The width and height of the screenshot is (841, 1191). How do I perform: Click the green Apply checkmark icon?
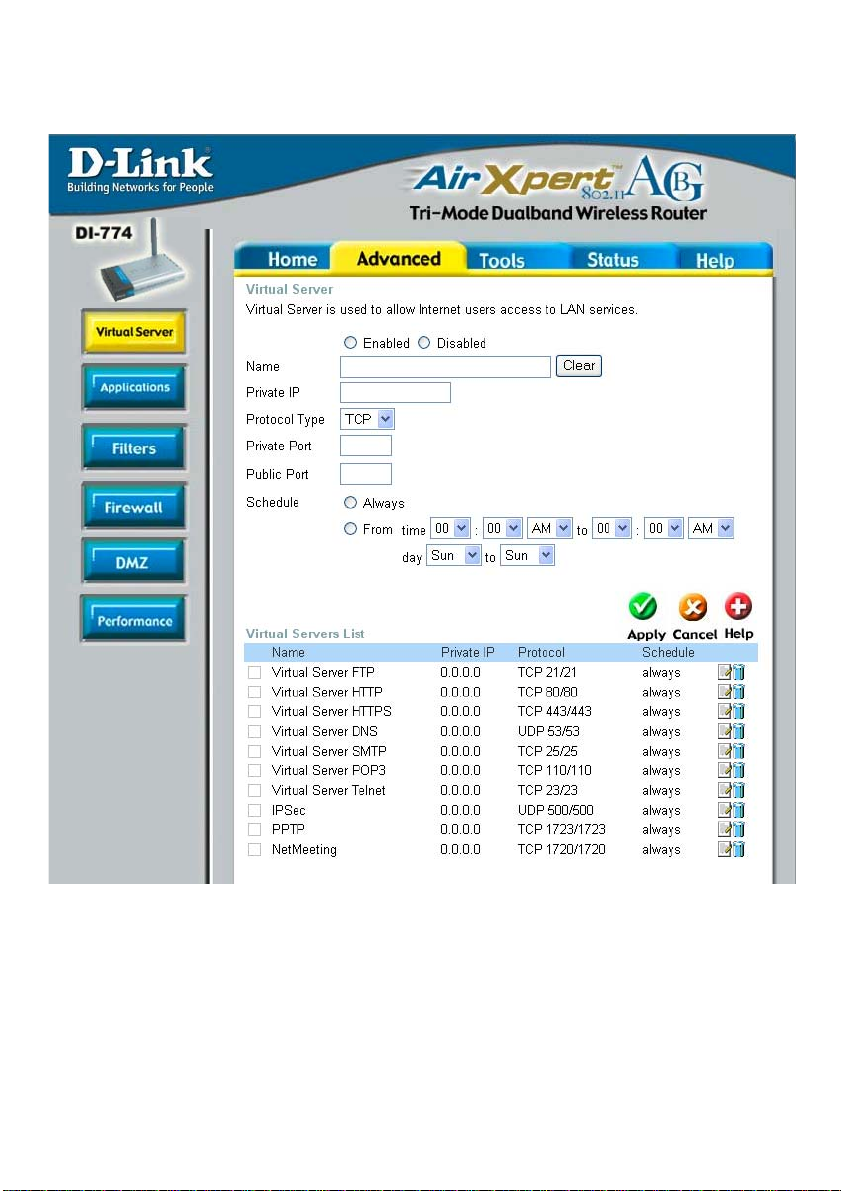pyautogui.click(x=643, y=607)
